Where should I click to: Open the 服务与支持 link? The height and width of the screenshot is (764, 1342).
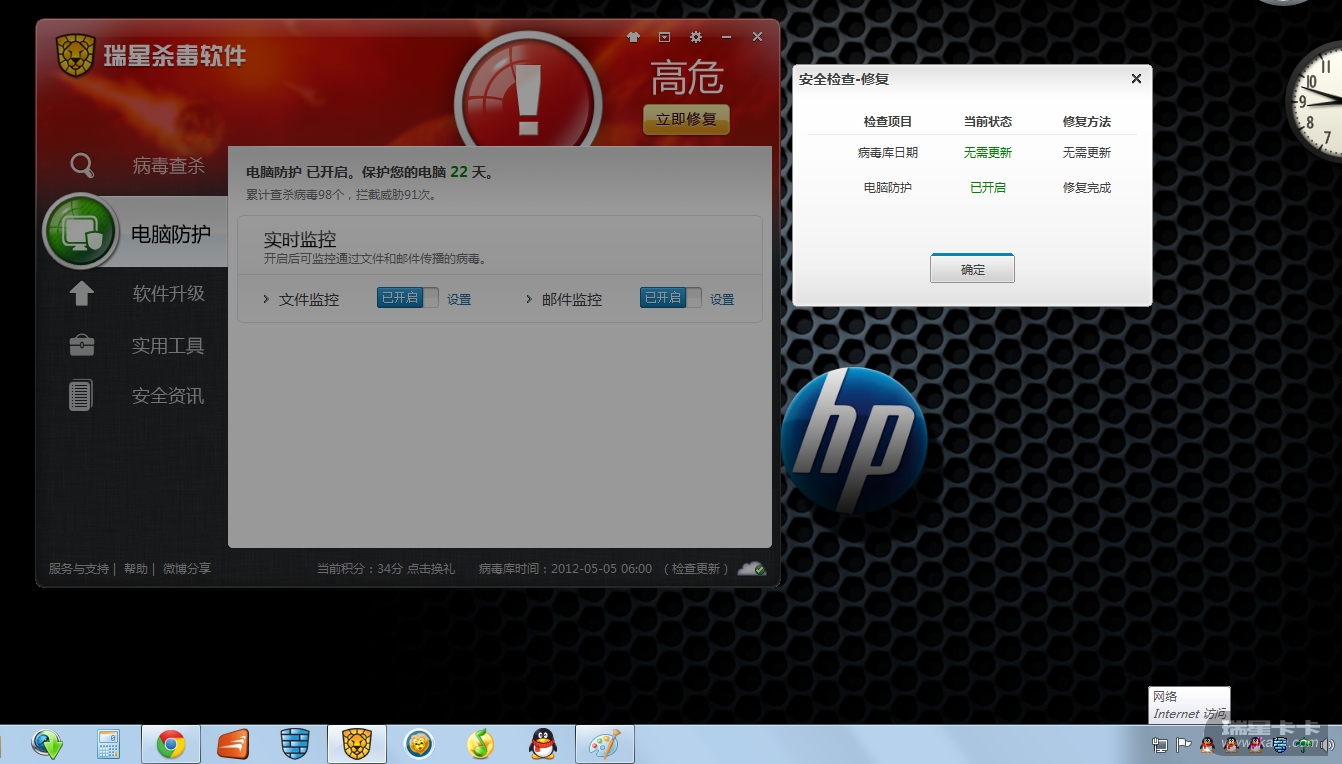point(79,568)
